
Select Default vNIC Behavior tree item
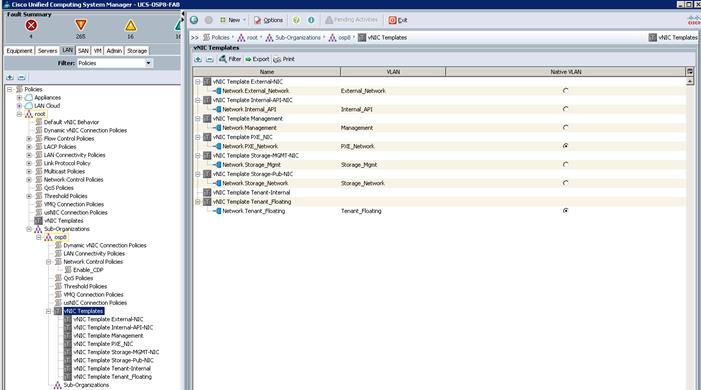coord(72,122)
